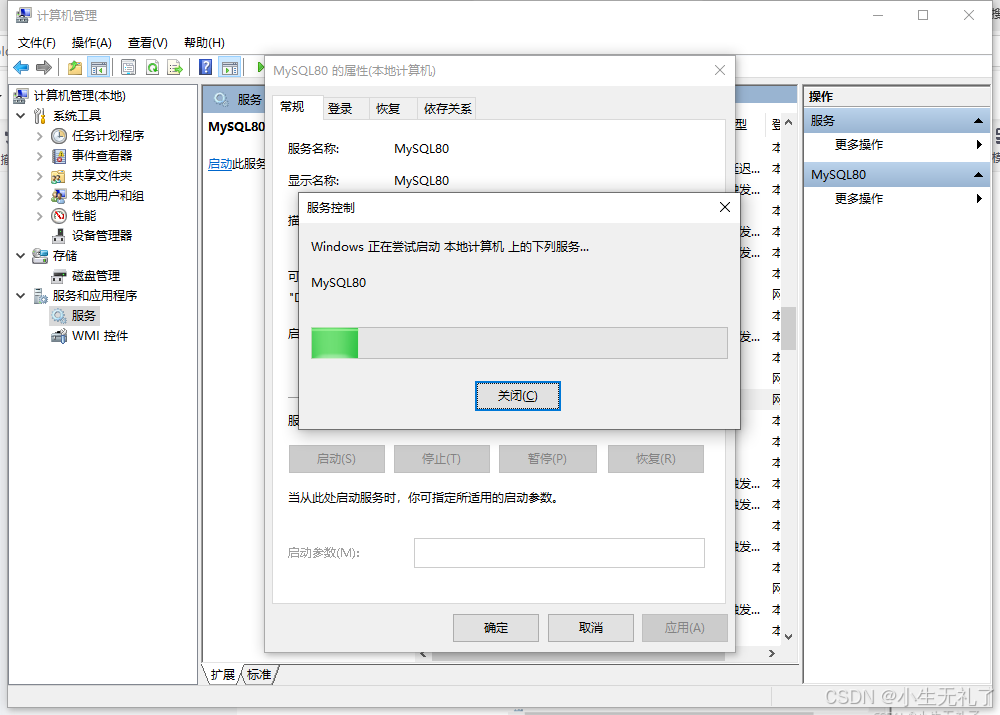The image size is (1000, 715).
Task: Select the WMI 控件 tree item
Action: coord(99,335)
